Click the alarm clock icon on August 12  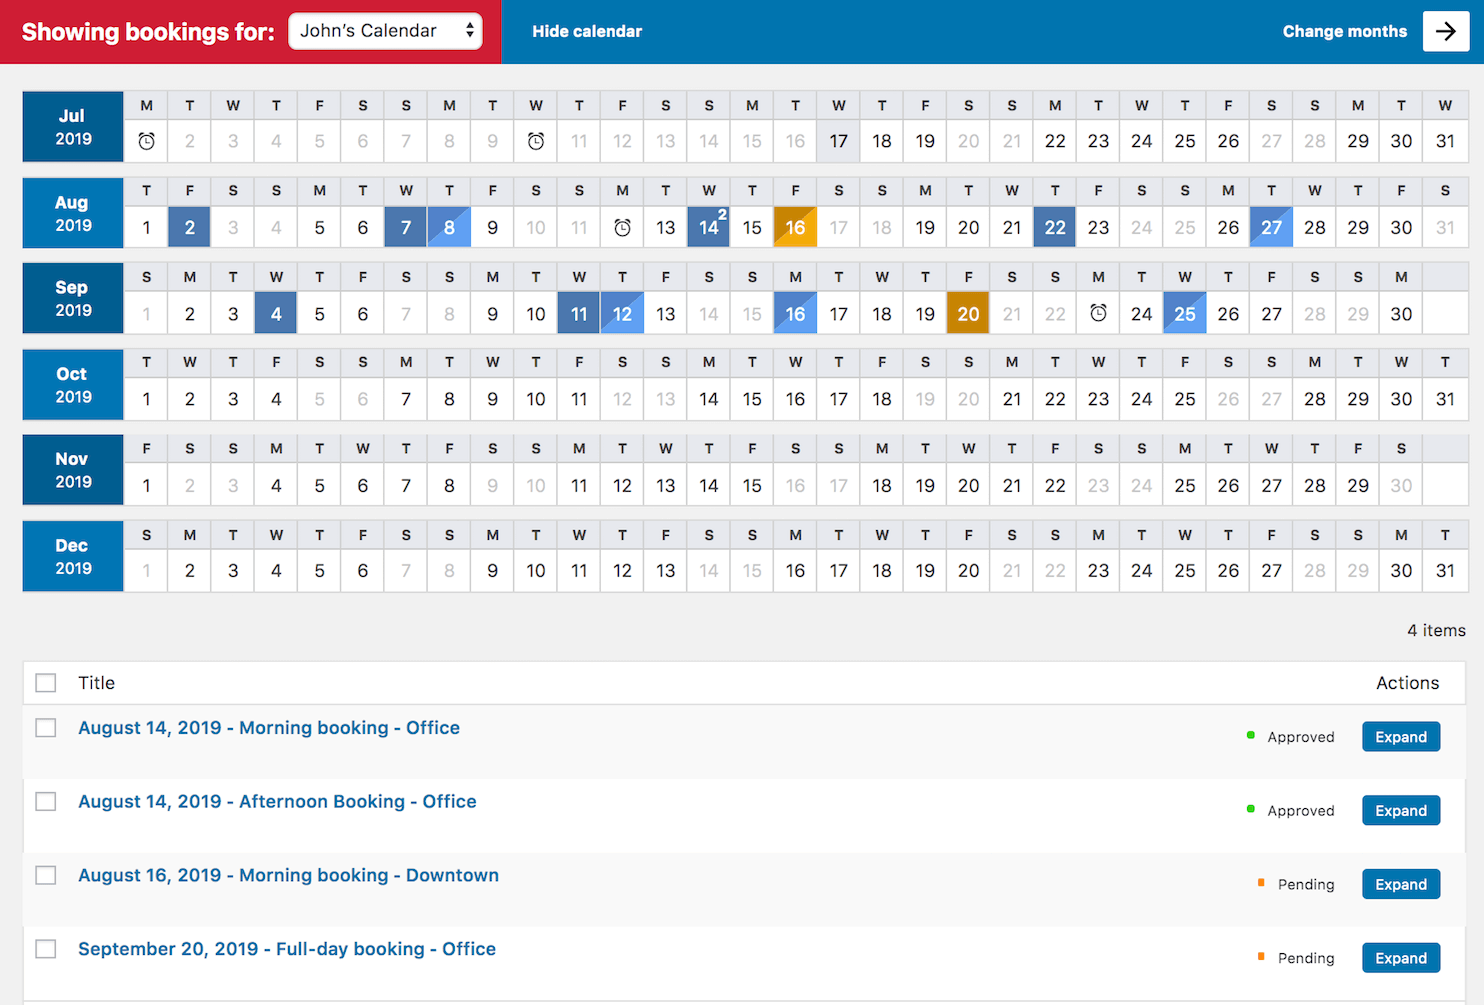click(x=622, y=228)
